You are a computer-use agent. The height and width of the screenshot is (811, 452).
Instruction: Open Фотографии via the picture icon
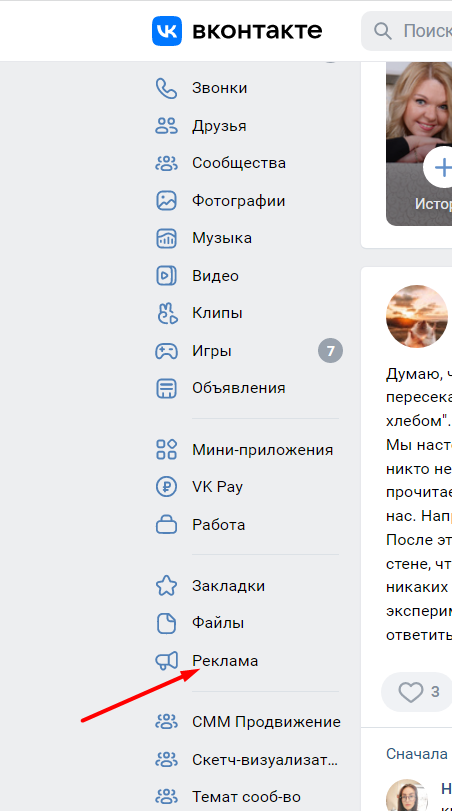167,201
